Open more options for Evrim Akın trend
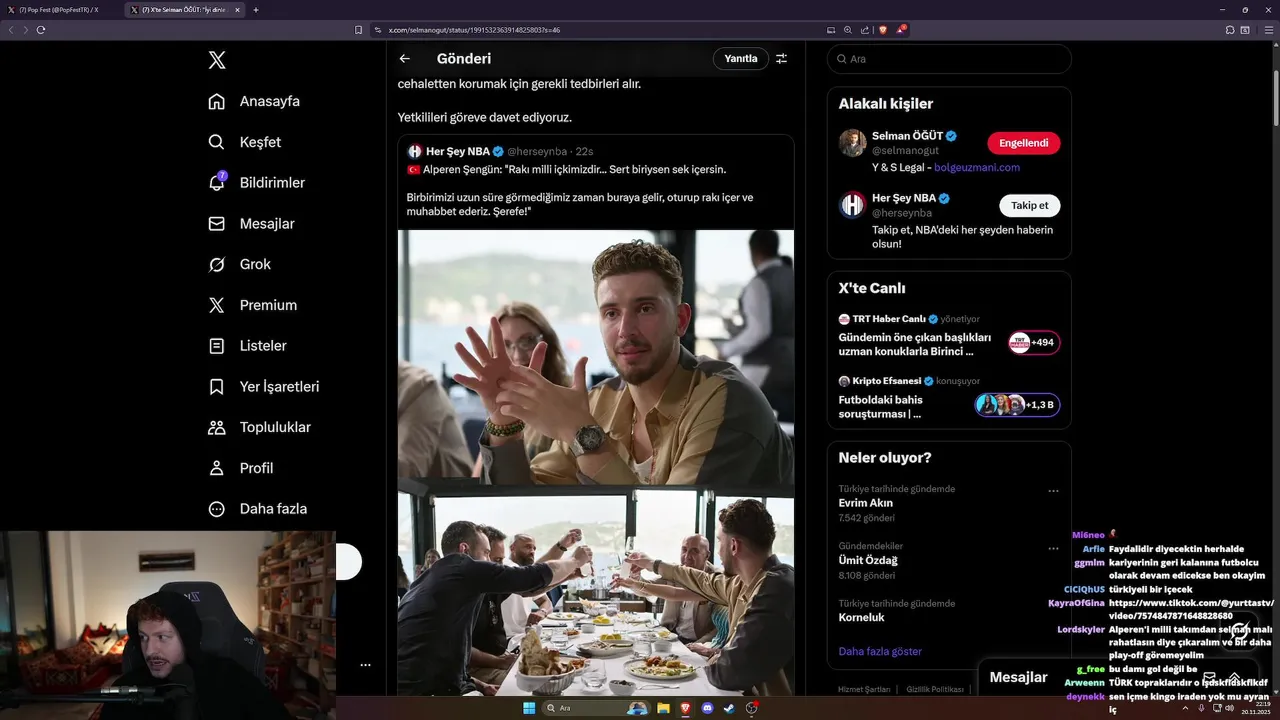Screen dimensions: 1280x720 click(1053, 491)
